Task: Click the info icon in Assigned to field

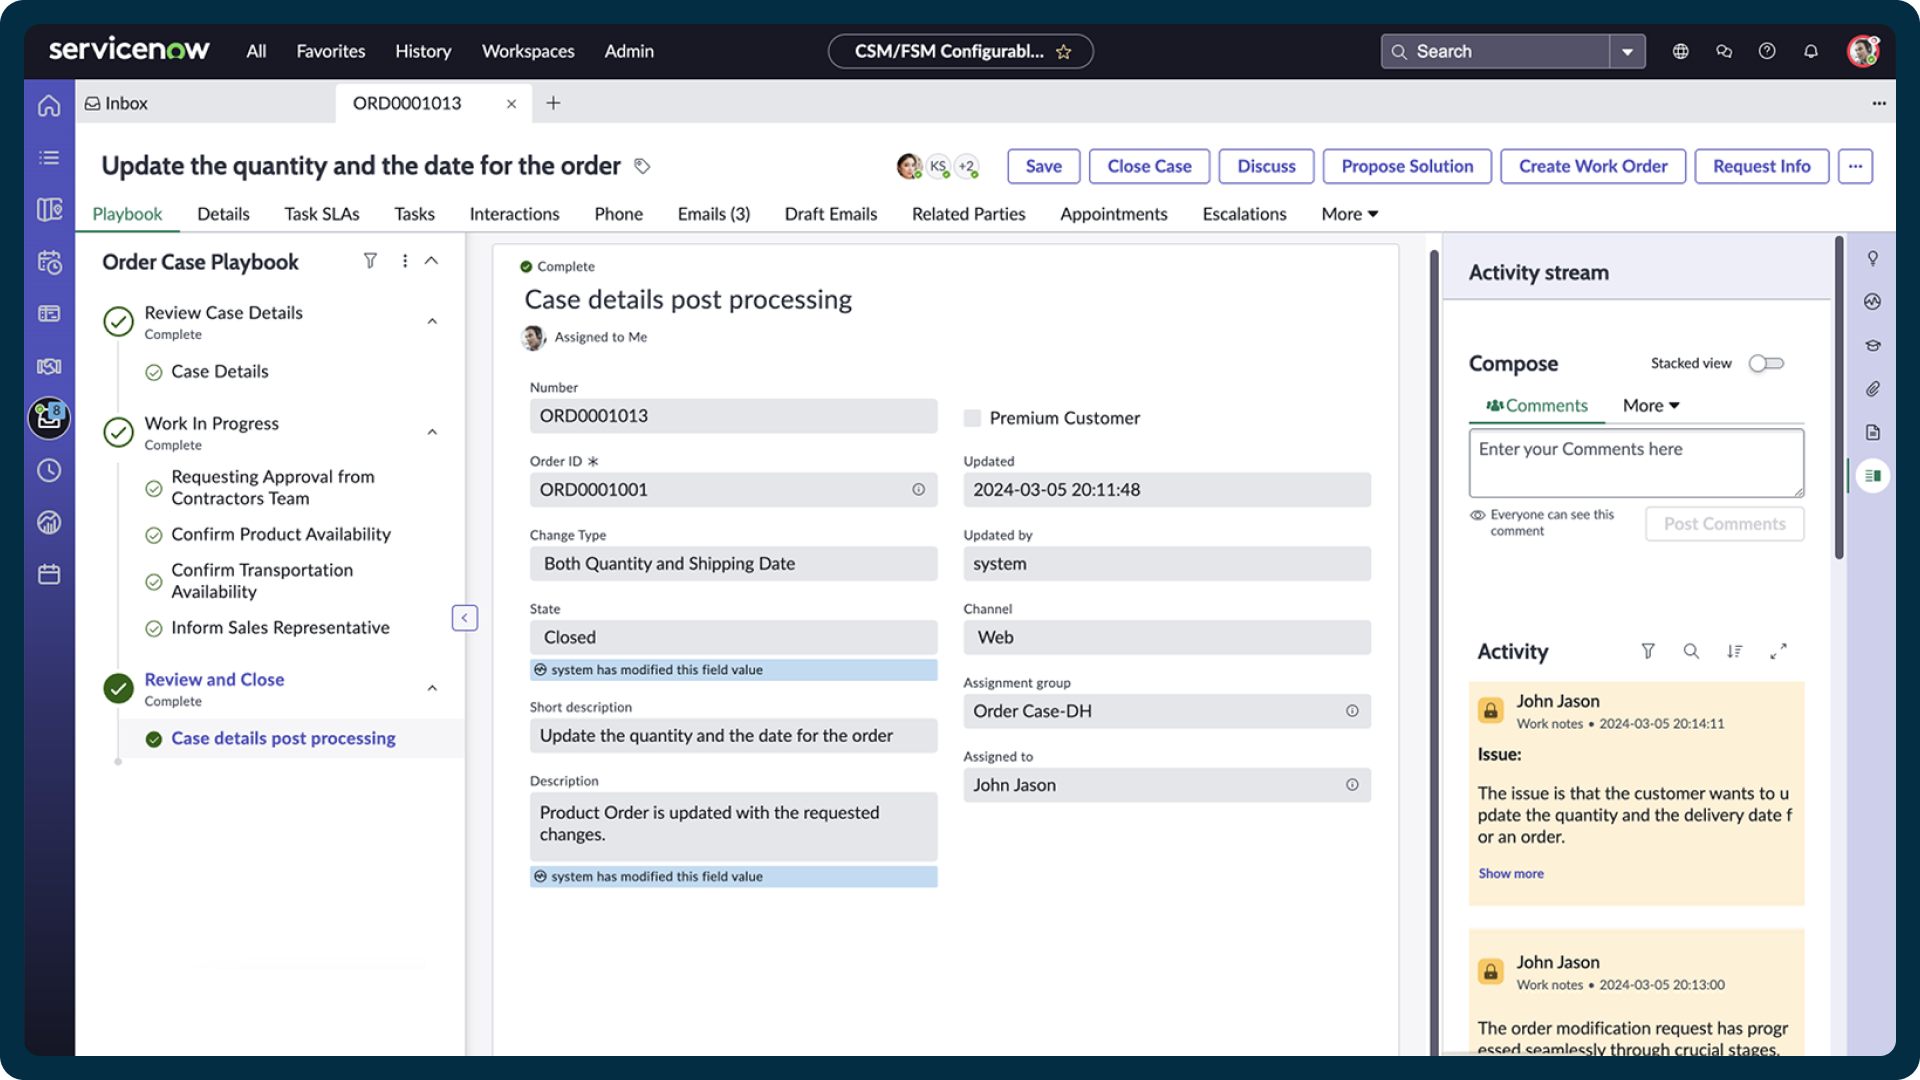Action: 1352,785
